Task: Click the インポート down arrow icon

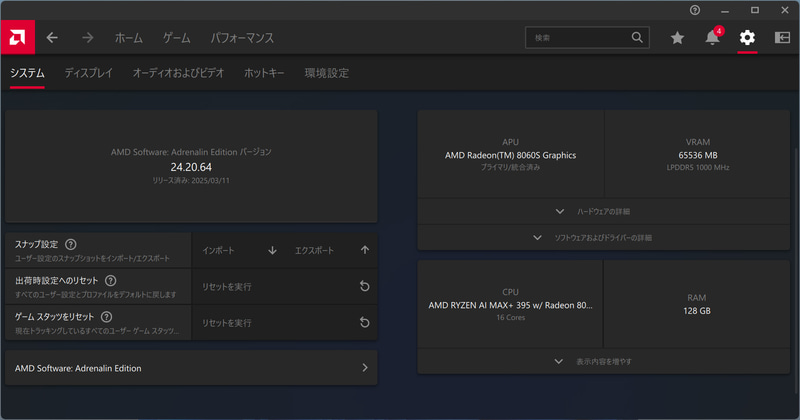Action: pyautogui.click(x=272, y=250)
